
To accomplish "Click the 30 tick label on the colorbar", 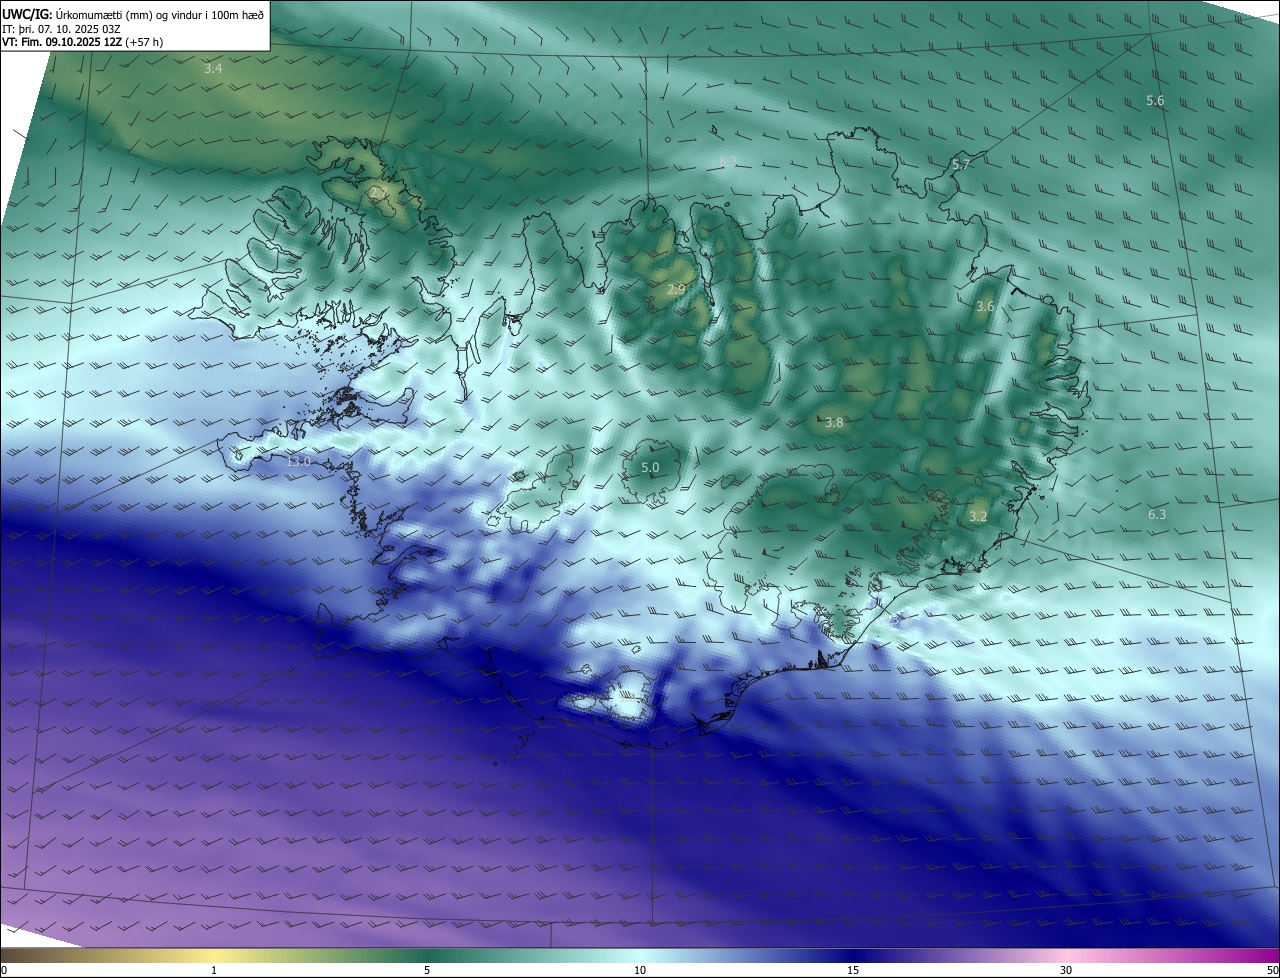I will tap(1066, 970).
